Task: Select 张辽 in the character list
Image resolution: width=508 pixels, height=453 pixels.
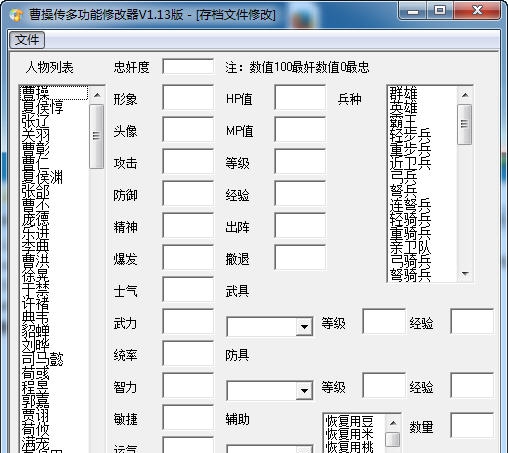Action: click(54, 121)
